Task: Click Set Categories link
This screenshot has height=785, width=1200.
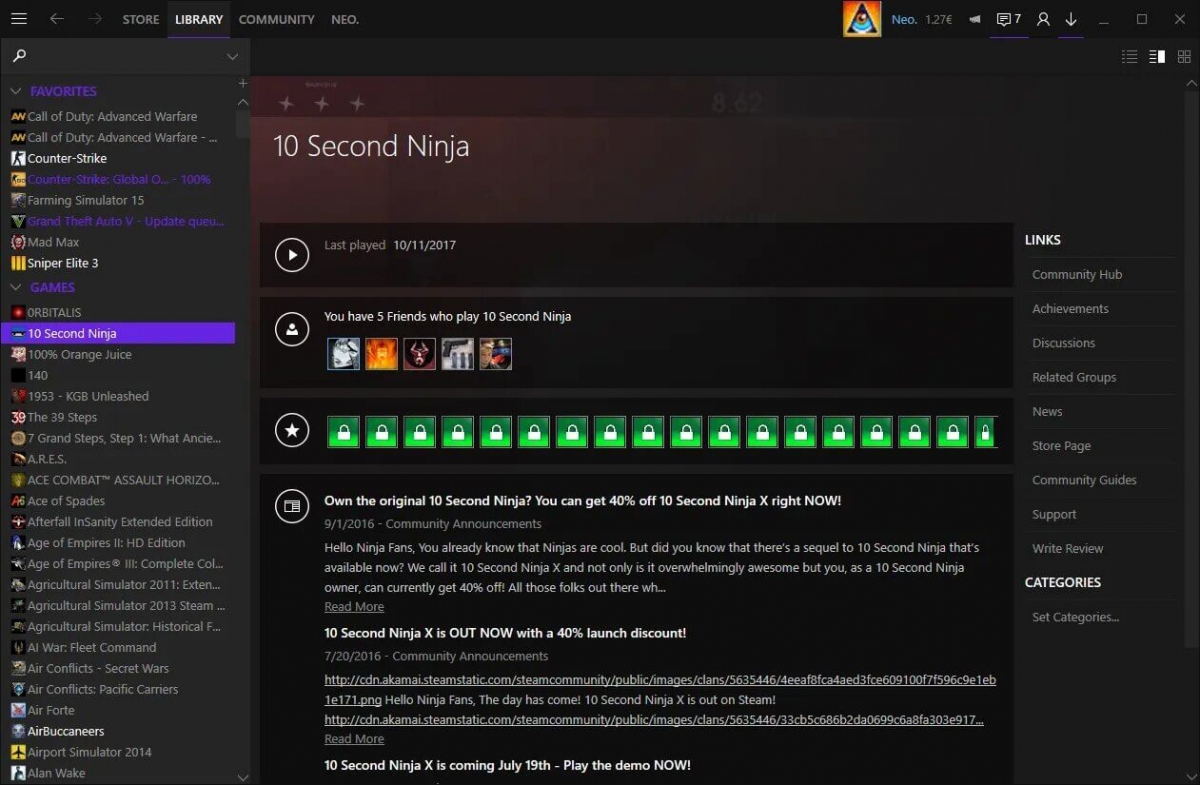Action: pyautogui.click(x=1075, y=617)
